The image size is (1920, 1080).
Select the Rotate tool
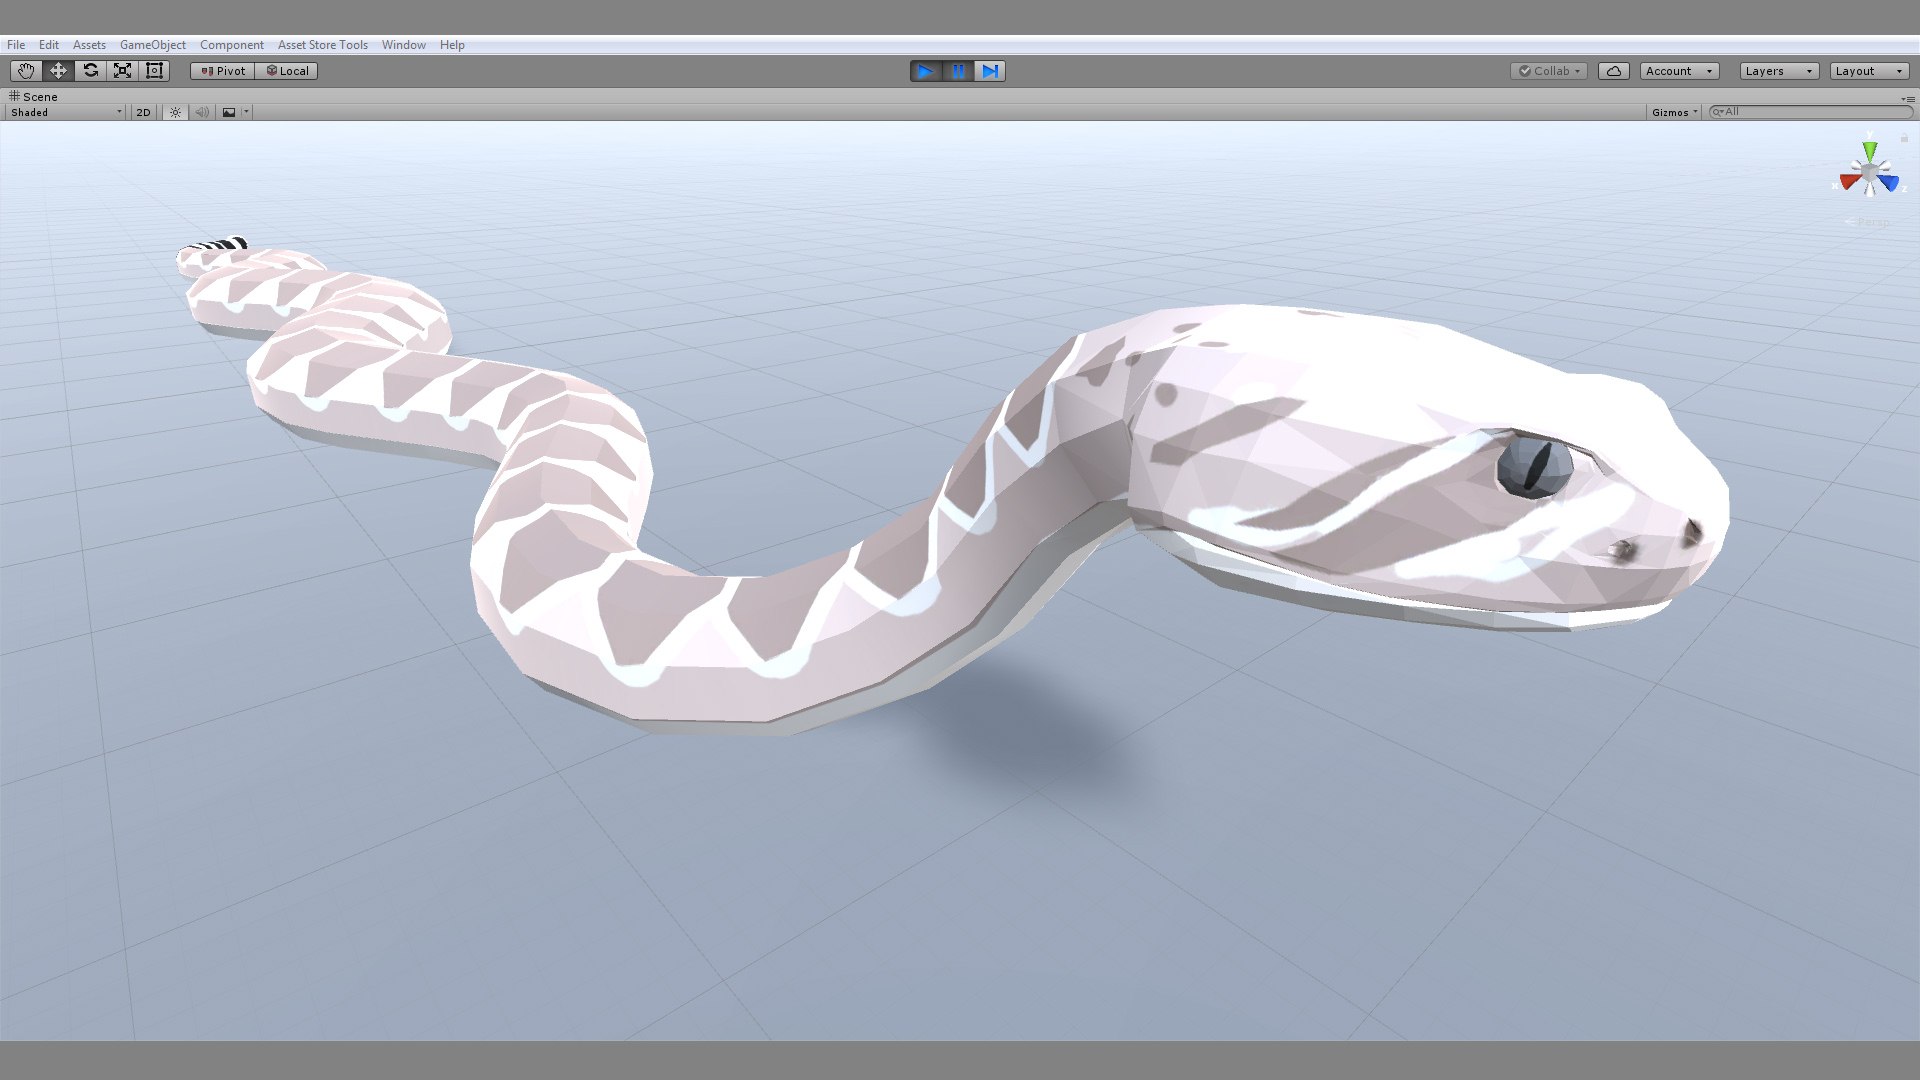coord(90,71)
